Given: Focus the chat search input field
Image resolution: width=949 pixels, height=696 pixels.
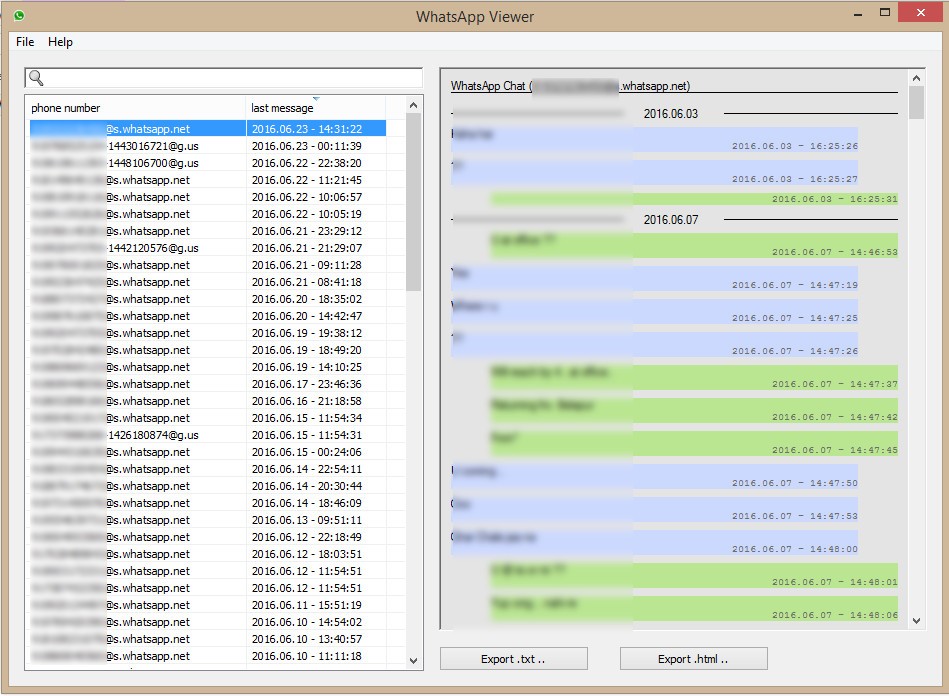Looking at the screenshot, I should (x=223, y=77).
